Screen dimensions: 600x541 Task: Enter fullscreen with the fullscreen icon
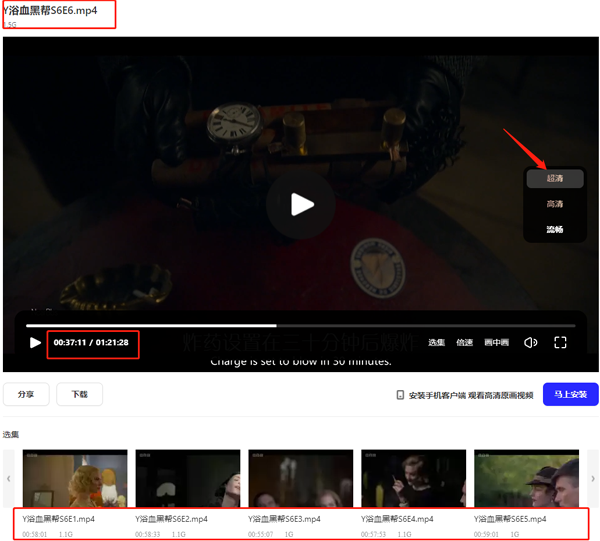(560, 342)
